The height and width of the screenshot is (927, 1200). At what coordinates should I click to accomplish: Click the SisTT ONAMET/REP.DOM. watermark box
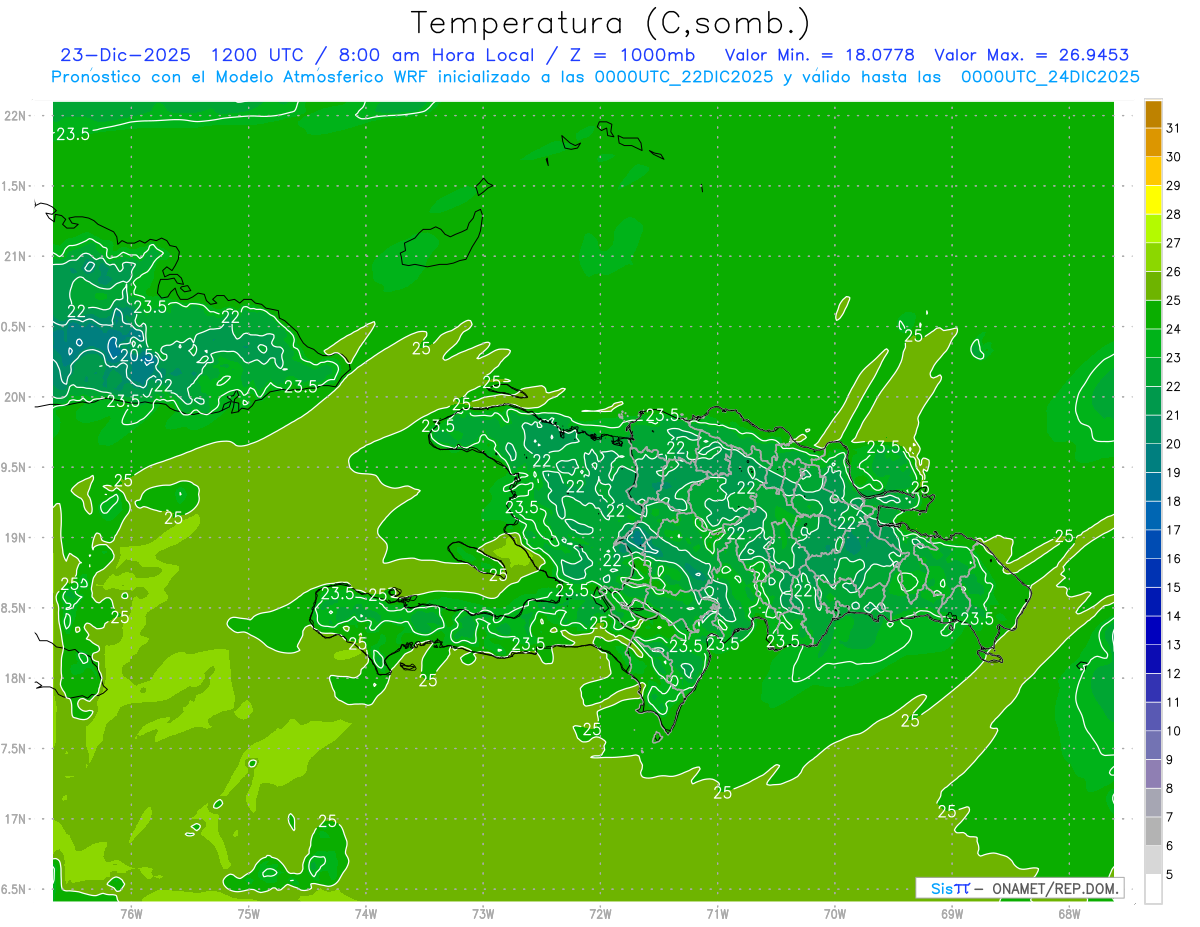1019,888
